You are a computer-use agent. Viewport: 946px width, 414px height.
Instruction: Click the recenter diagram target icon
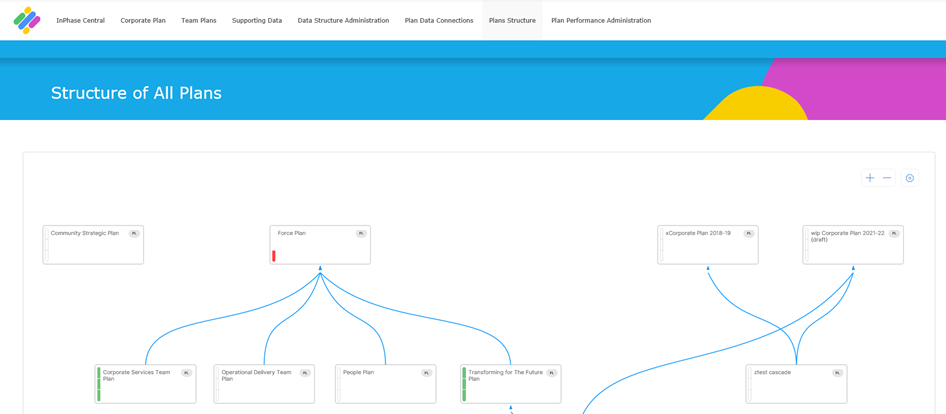coord(910,177)
